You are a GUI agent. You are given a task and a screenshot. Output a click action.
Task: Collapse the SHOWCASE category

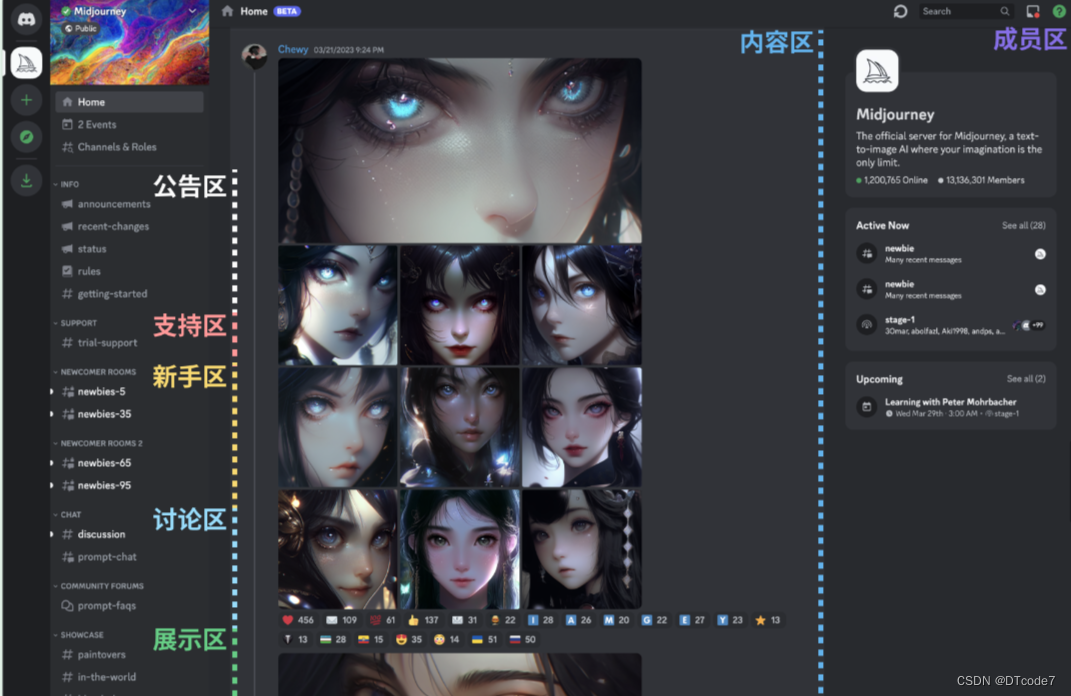[79, 635]
